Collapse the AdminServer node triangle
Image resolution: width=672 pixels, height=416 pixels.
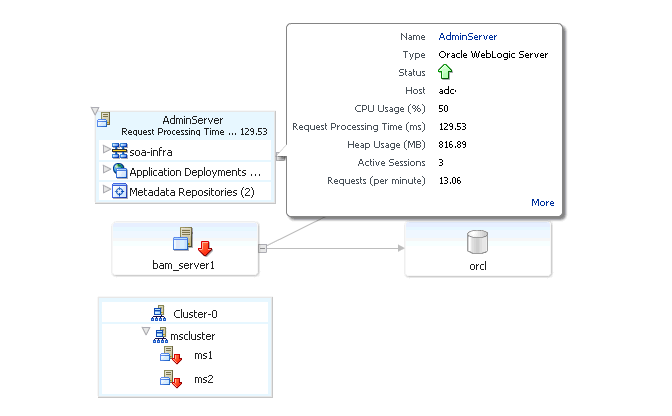point(95,111)
